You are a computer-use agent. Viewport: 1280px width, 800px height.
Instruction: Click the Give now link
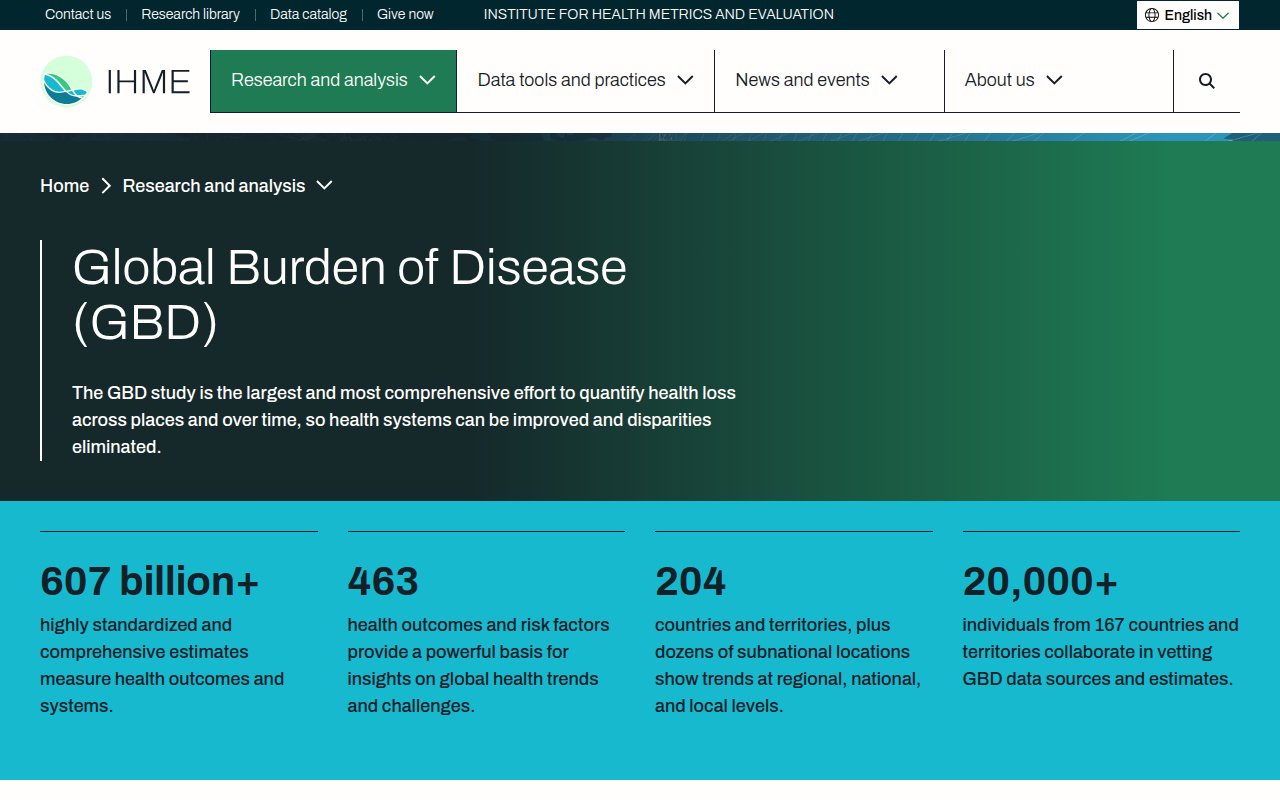pyautogui.click(x=405, y=14)
